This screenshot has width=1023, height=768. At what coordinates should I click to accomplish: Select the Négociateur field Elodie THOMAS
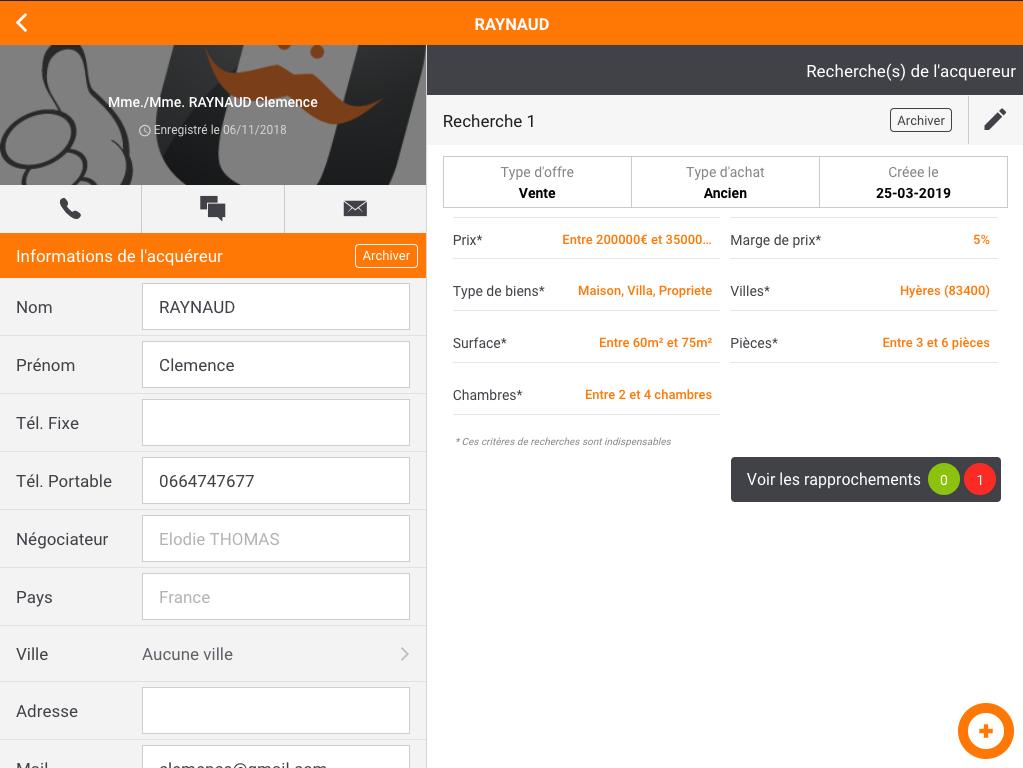(x=276, y=539)
